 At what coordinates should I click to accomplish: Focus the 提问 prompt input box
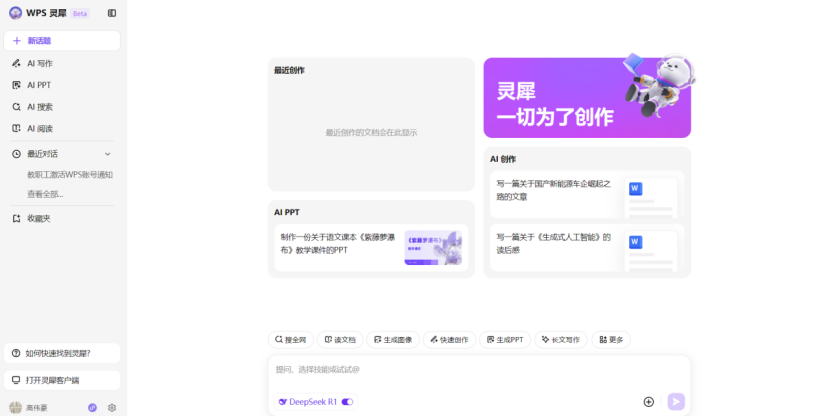[479, 370]
